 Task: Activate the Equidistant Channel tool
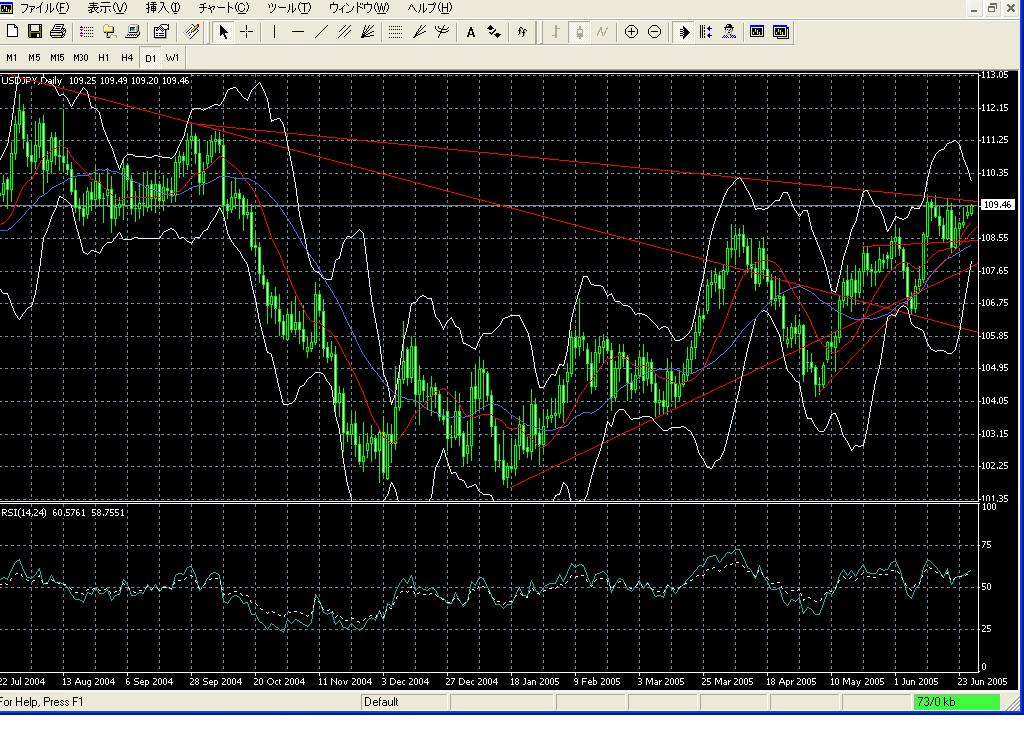coord(345,32)
